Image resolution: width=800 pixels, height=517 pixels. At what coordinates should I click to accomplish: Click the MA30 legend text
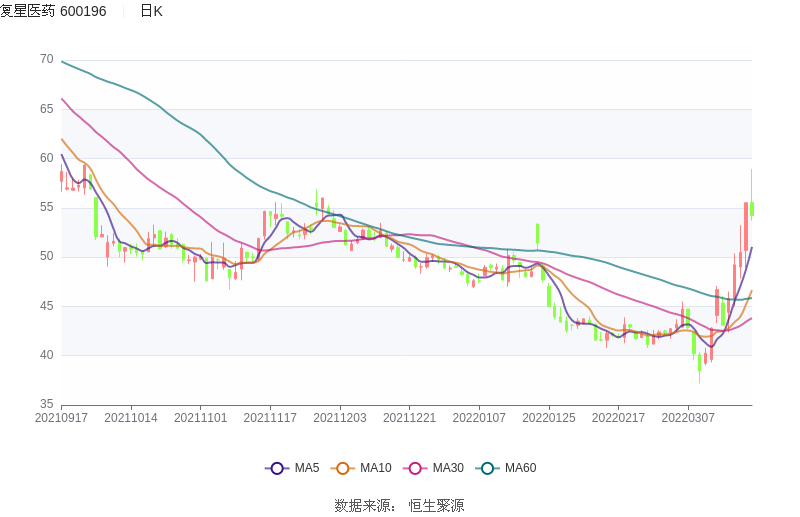coord(448,468)
